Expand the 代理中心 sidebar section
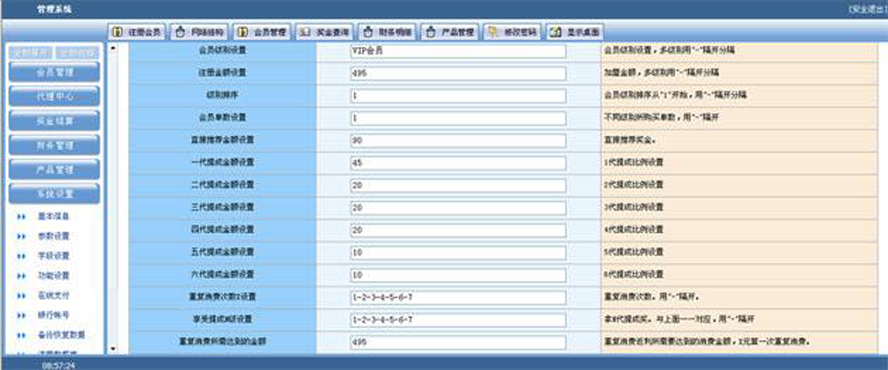Image resolution: width=888 pixels, height=370 pixels. (54, 97)
